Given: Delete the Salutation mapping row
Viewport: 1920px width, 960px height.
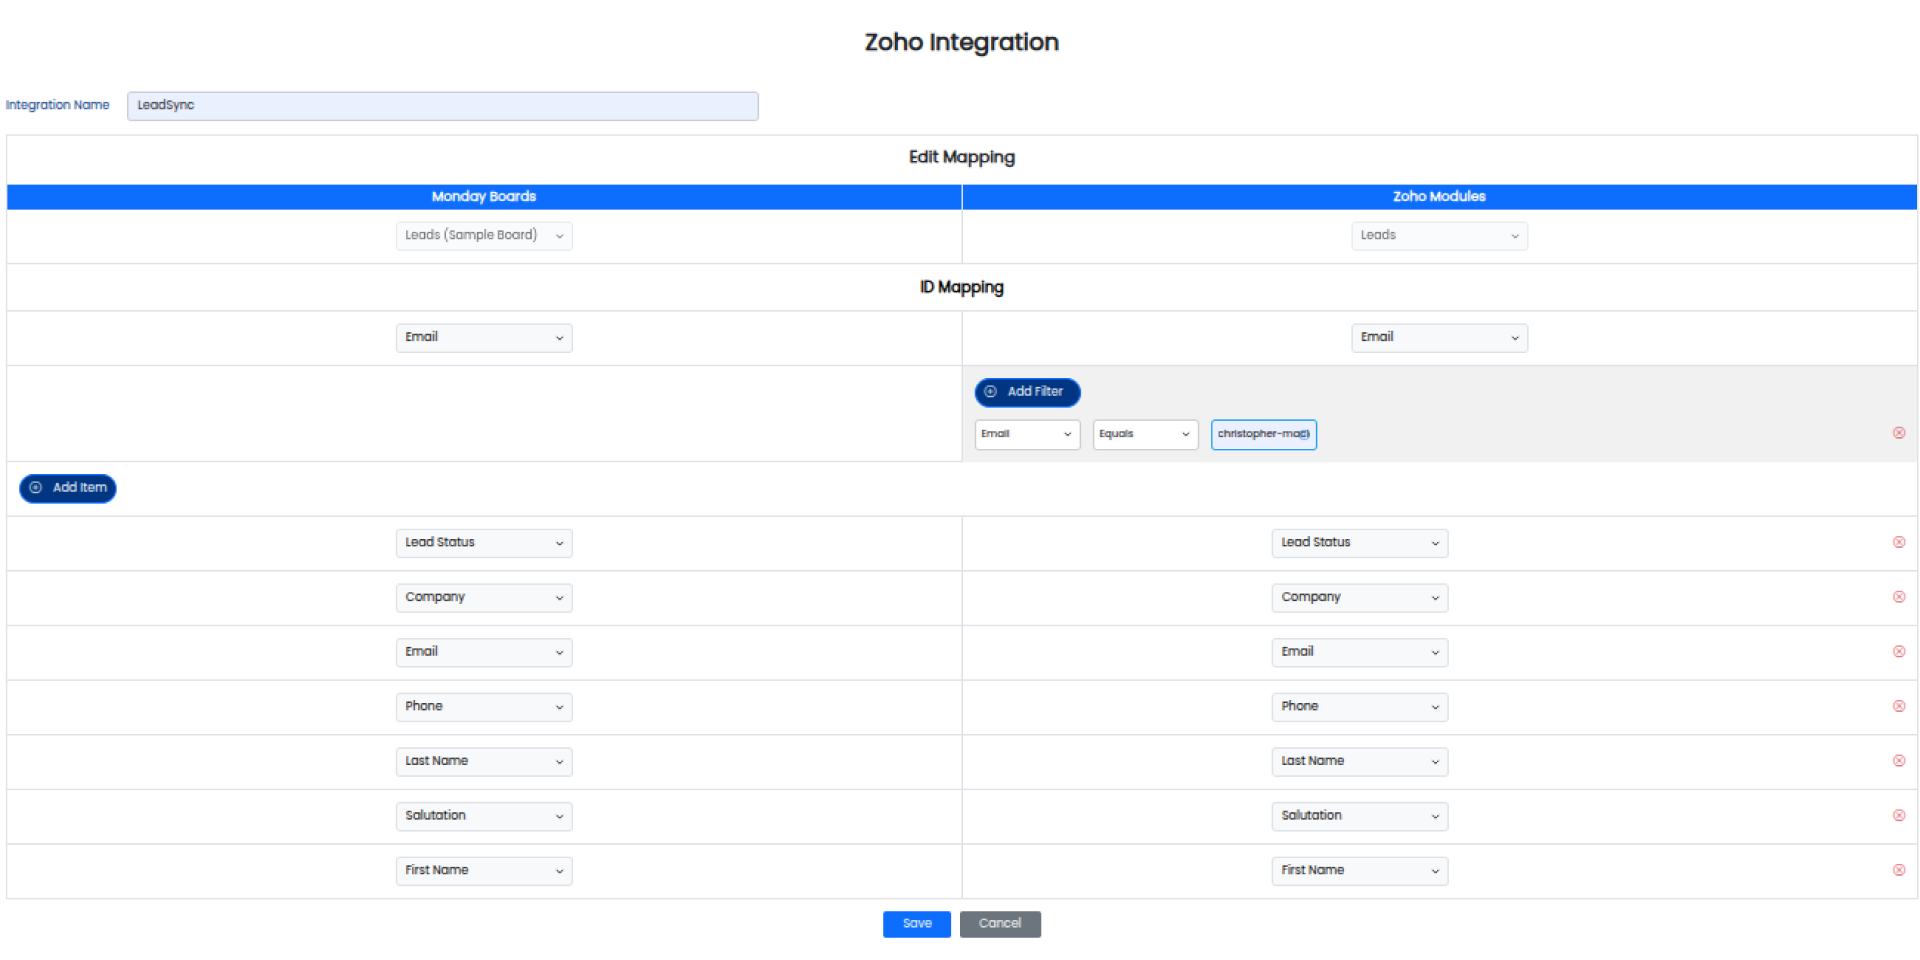Looking at the screenshot, I should [1898, 815].
